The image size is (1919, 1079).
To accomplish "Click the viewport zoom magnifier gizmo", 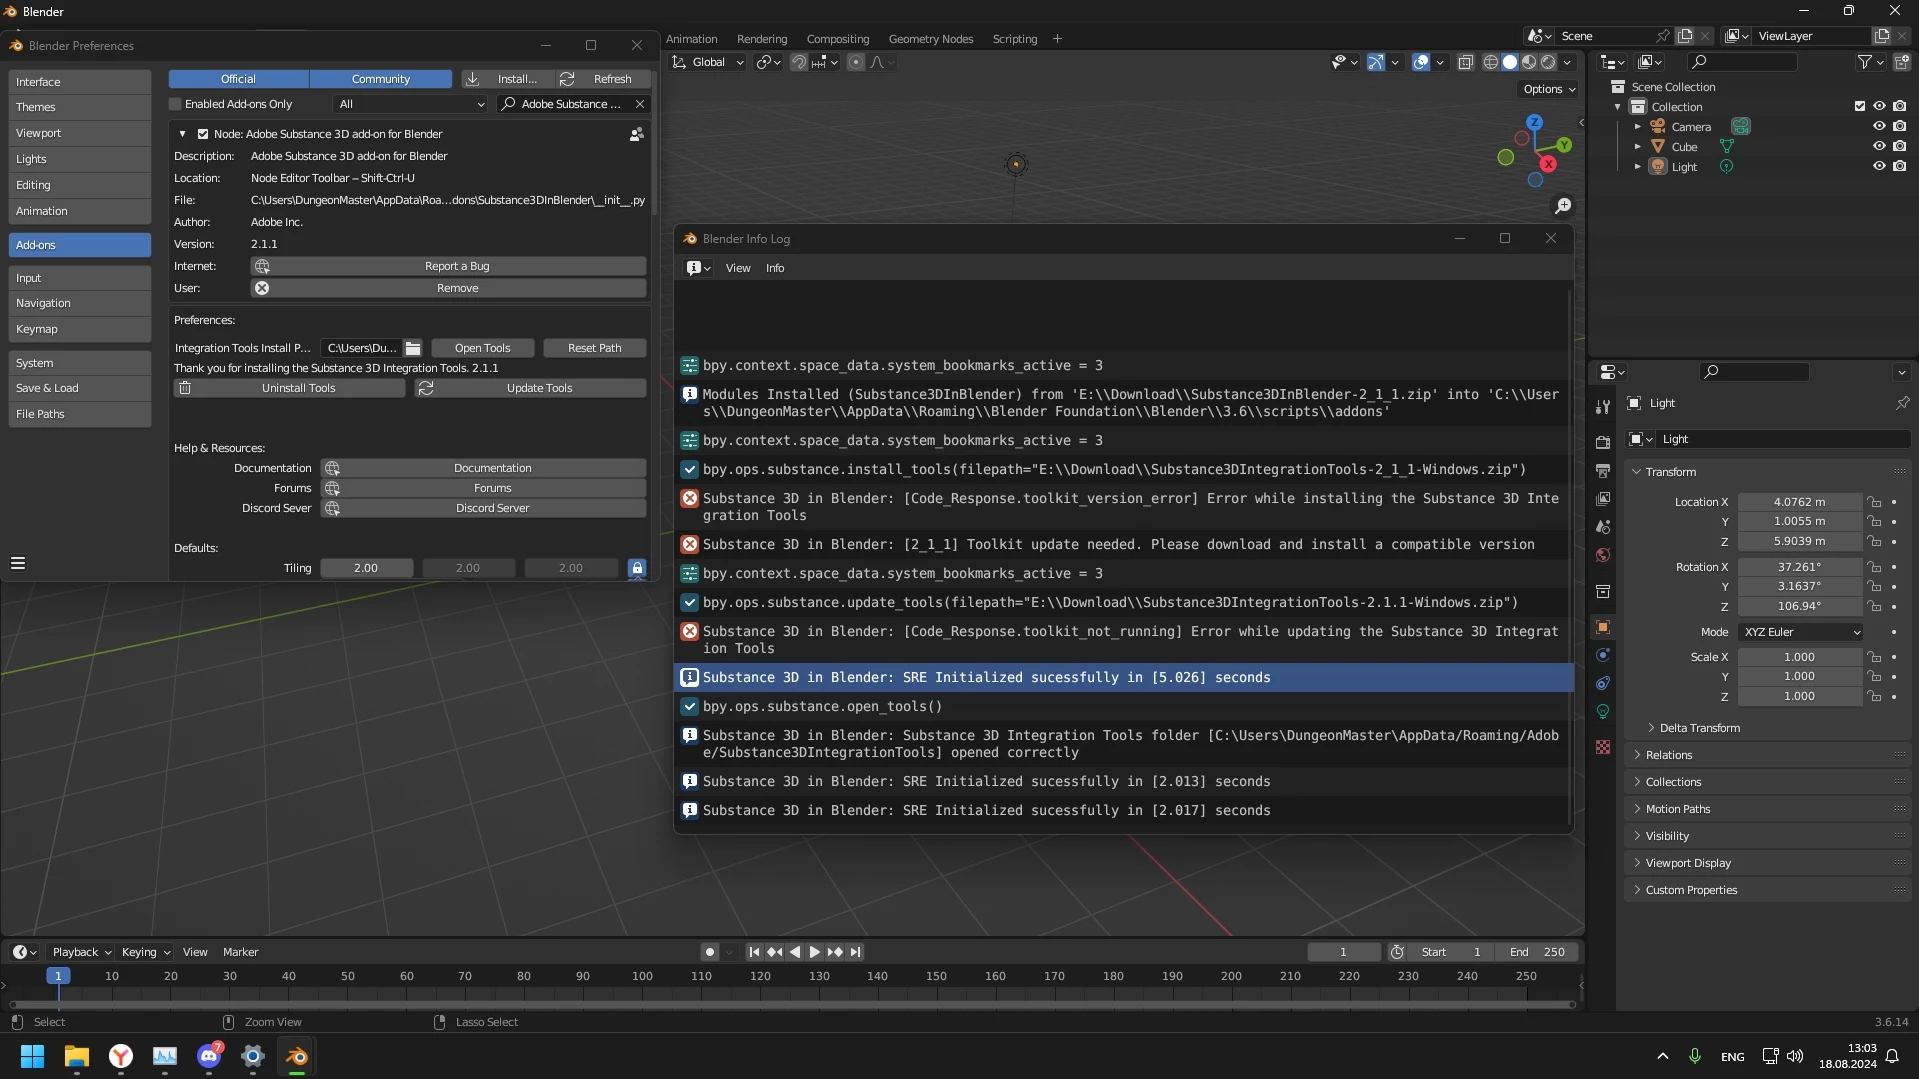I will [1562, 205].
